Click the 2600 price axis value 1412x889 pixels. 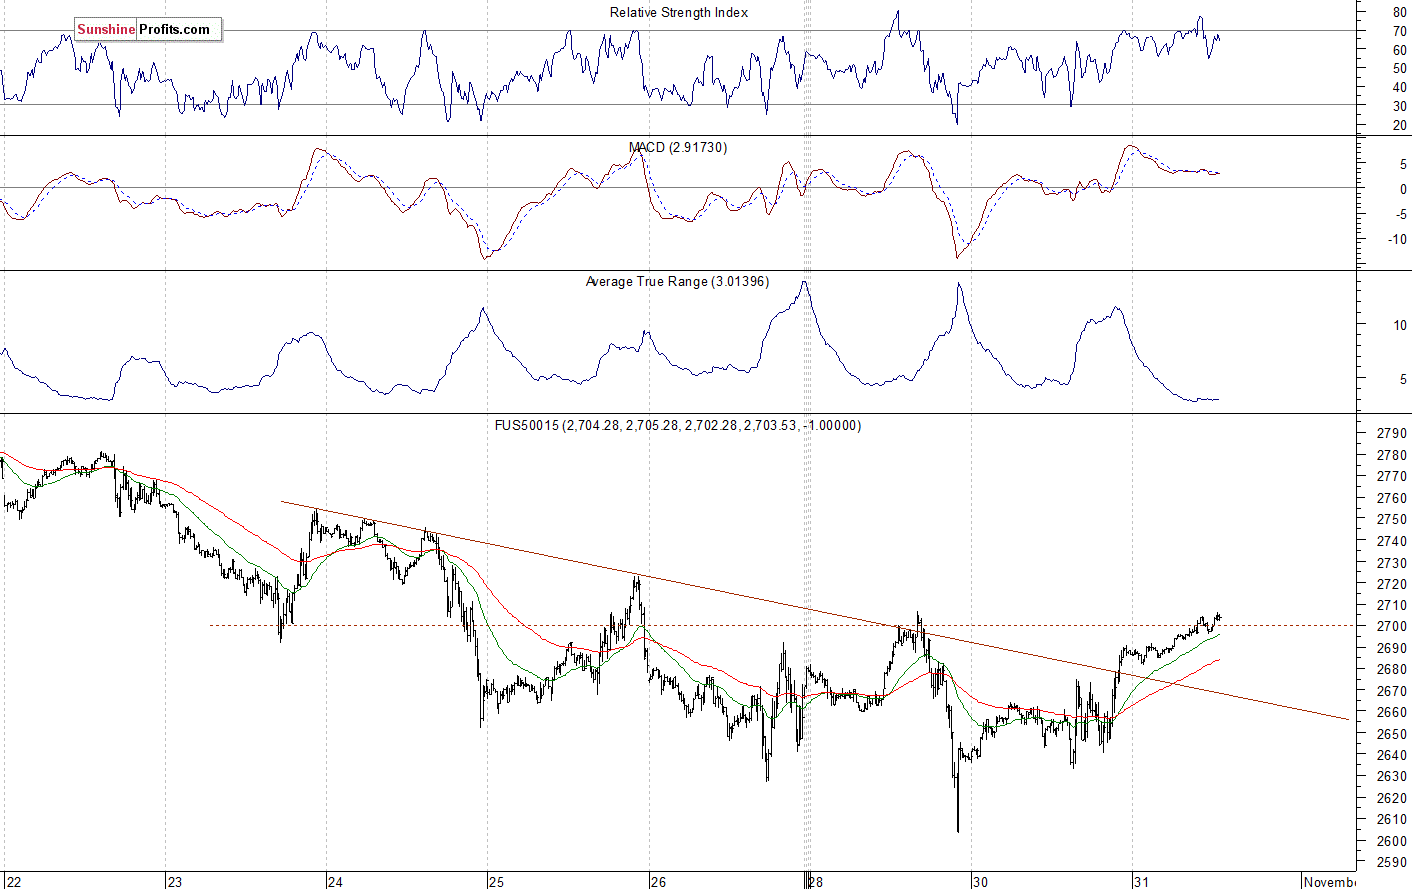tap(1391, 841)
